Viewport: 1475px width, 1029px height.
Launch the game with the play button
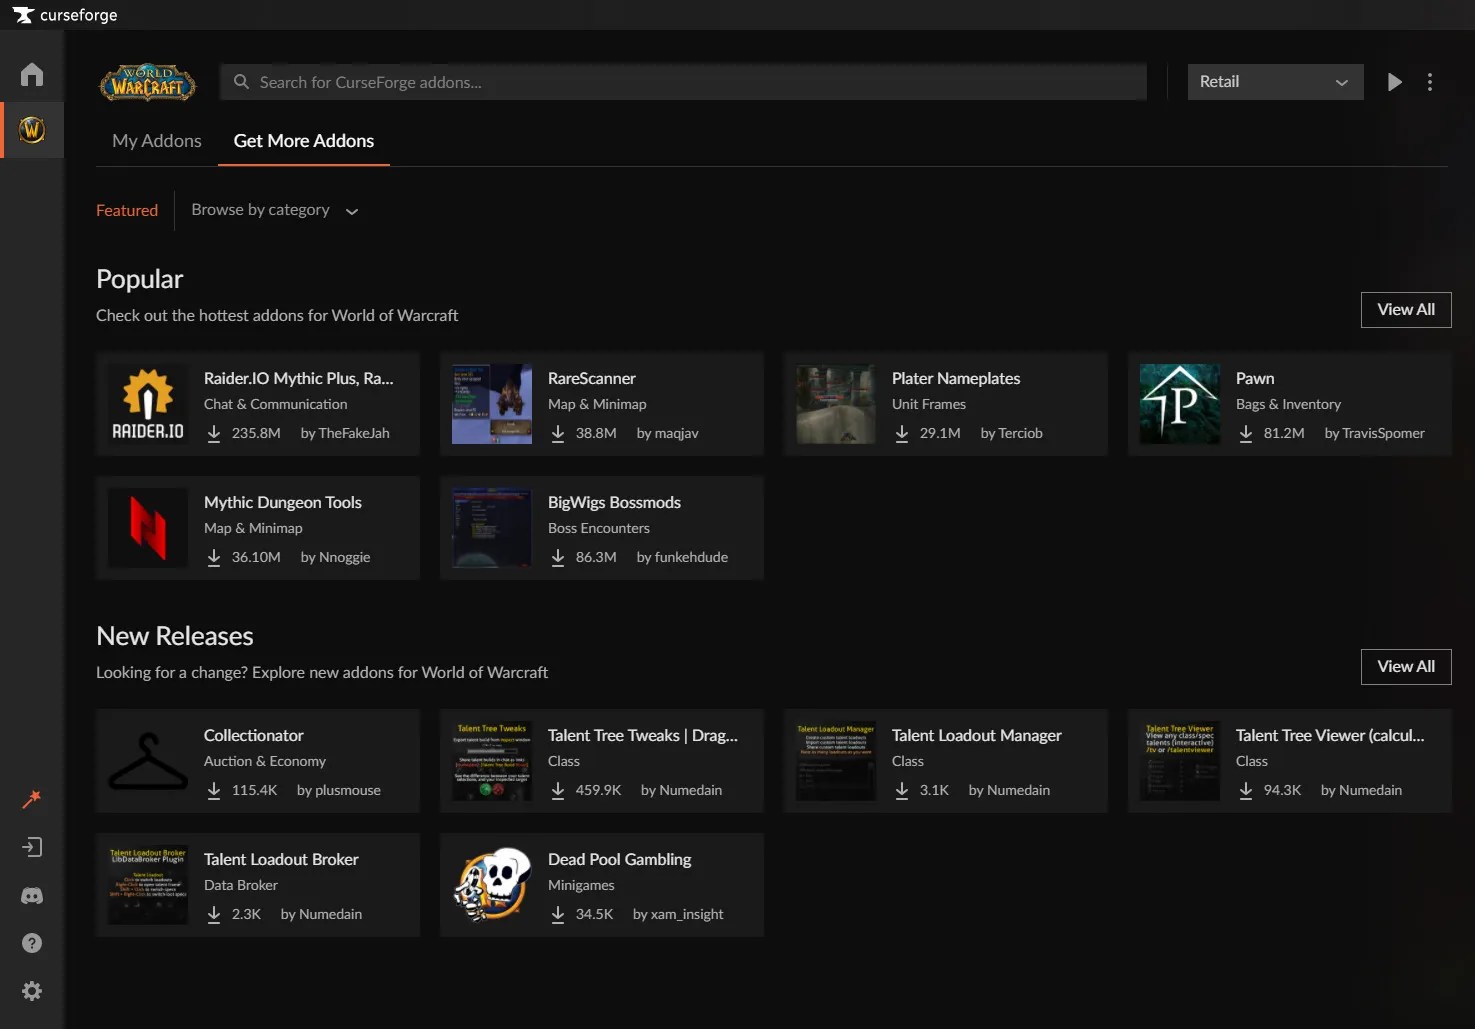click(1395, 82)
